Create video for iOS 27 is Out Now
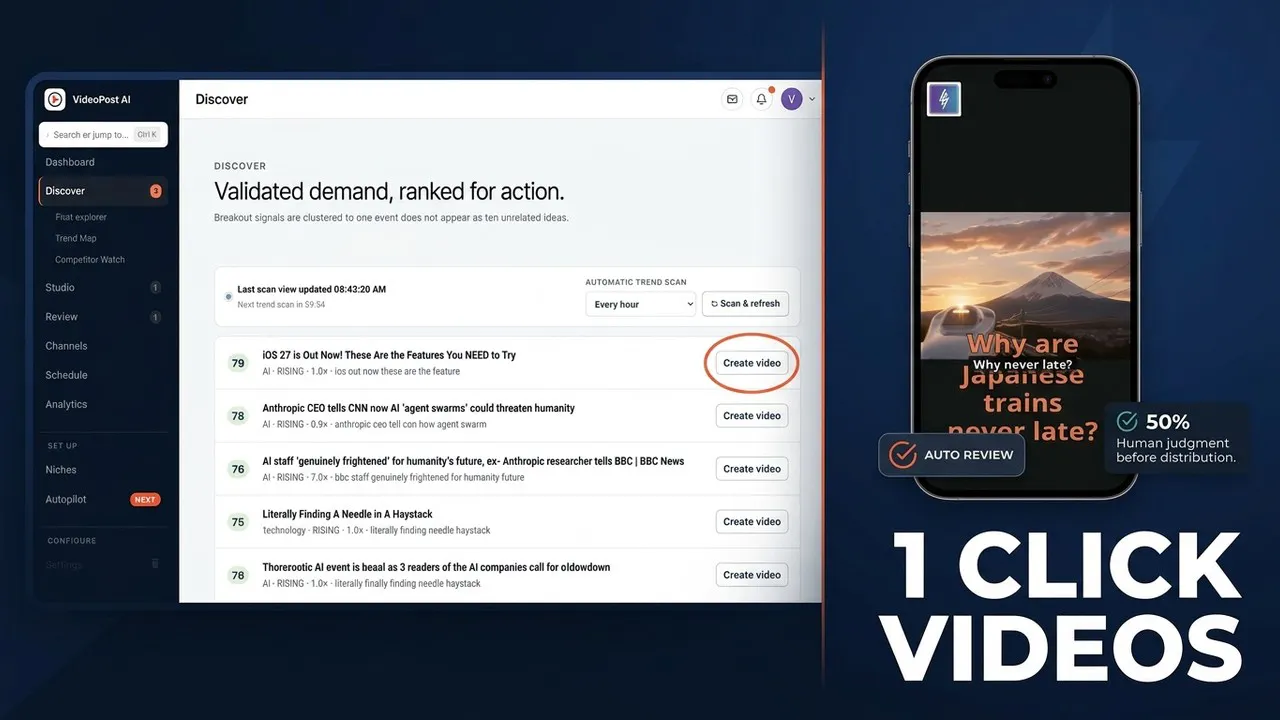Viewport: 1280px width, 720px height. (752, 363)
